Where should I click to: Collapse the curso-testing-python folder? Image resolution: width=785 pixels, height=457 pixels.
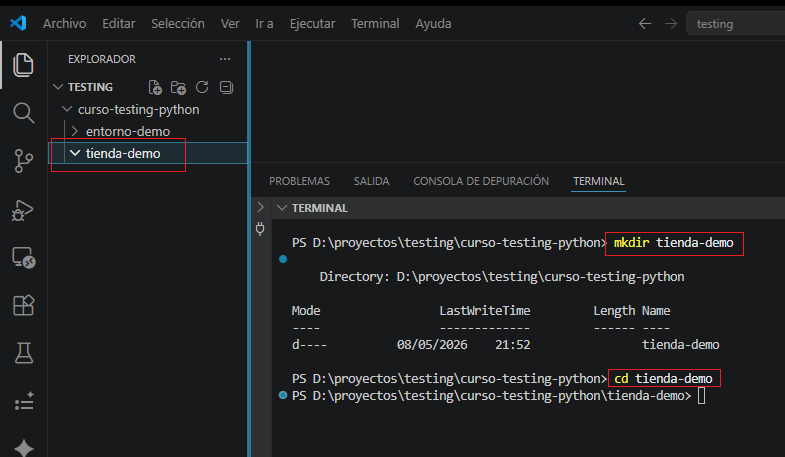point(67,109)
